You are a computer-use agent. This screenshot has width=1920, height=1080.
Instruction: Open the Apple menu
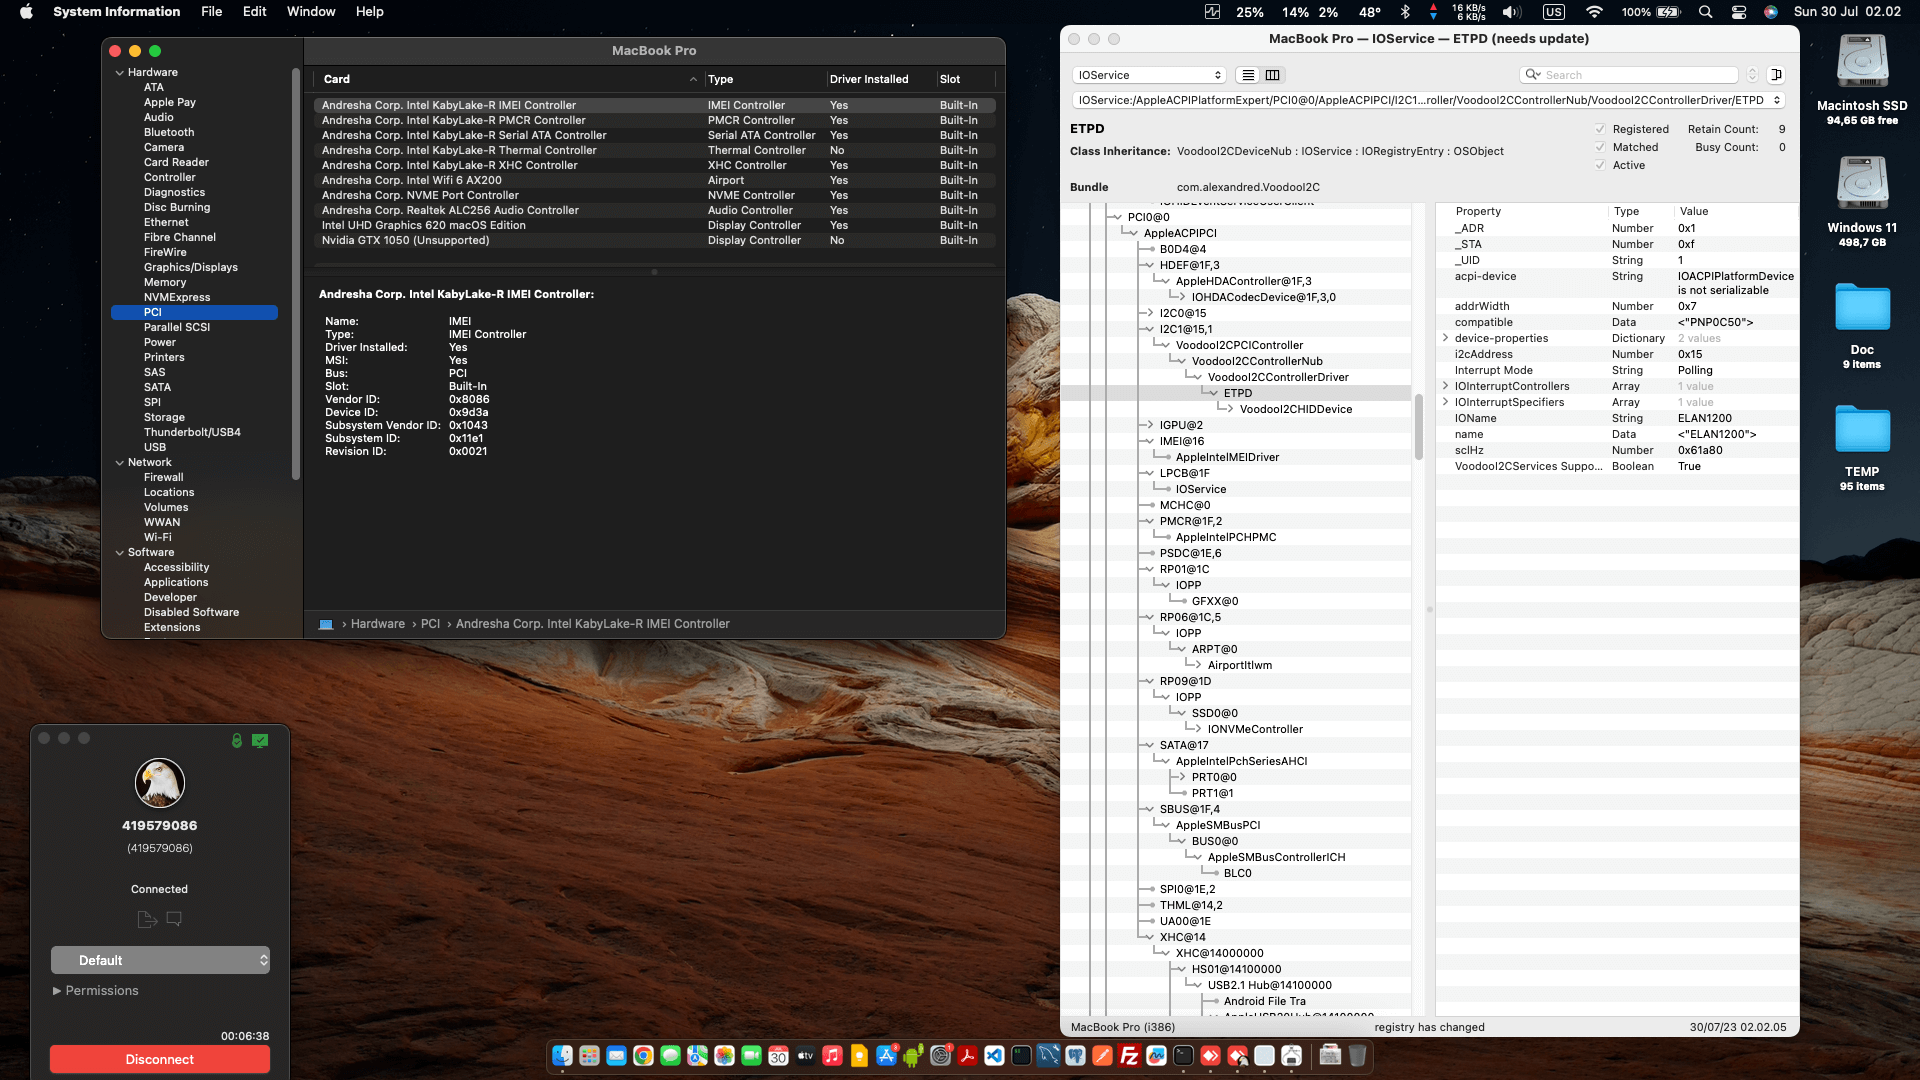26,12
